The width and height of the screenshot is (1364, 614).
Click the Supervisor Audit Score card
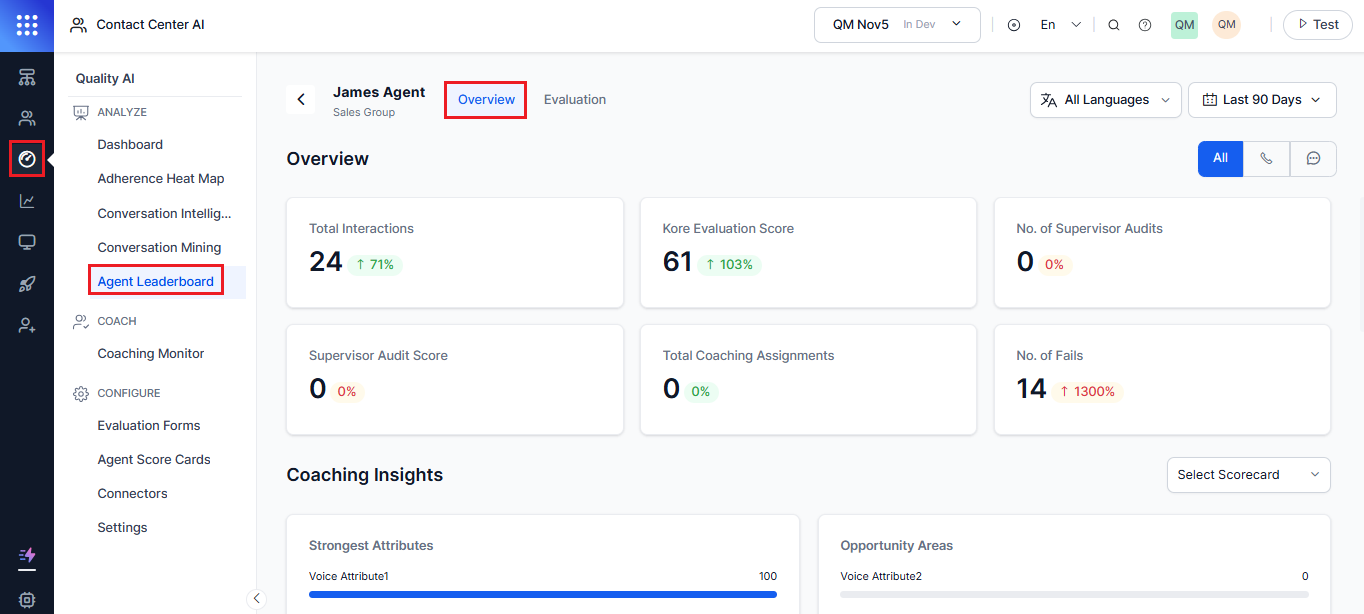pos(455,379)
